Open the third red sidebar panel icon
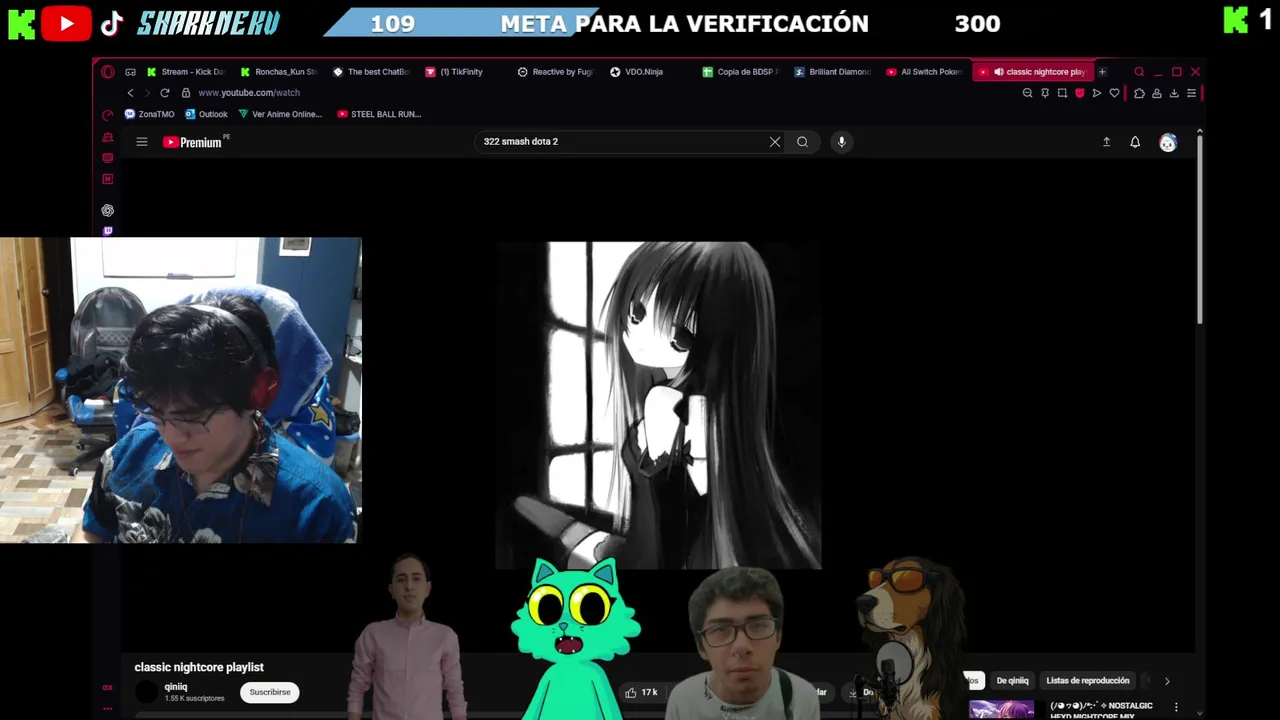Screen dimensions: 1280x720 (x=108, y=157)
